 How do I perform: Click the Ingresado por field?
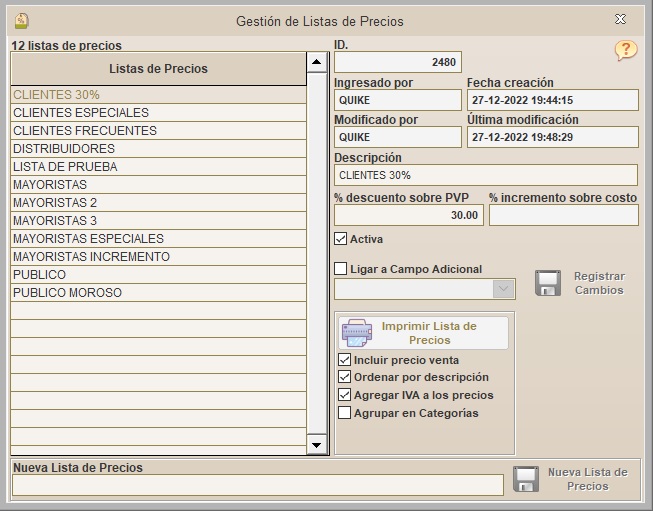click(398, 100)
